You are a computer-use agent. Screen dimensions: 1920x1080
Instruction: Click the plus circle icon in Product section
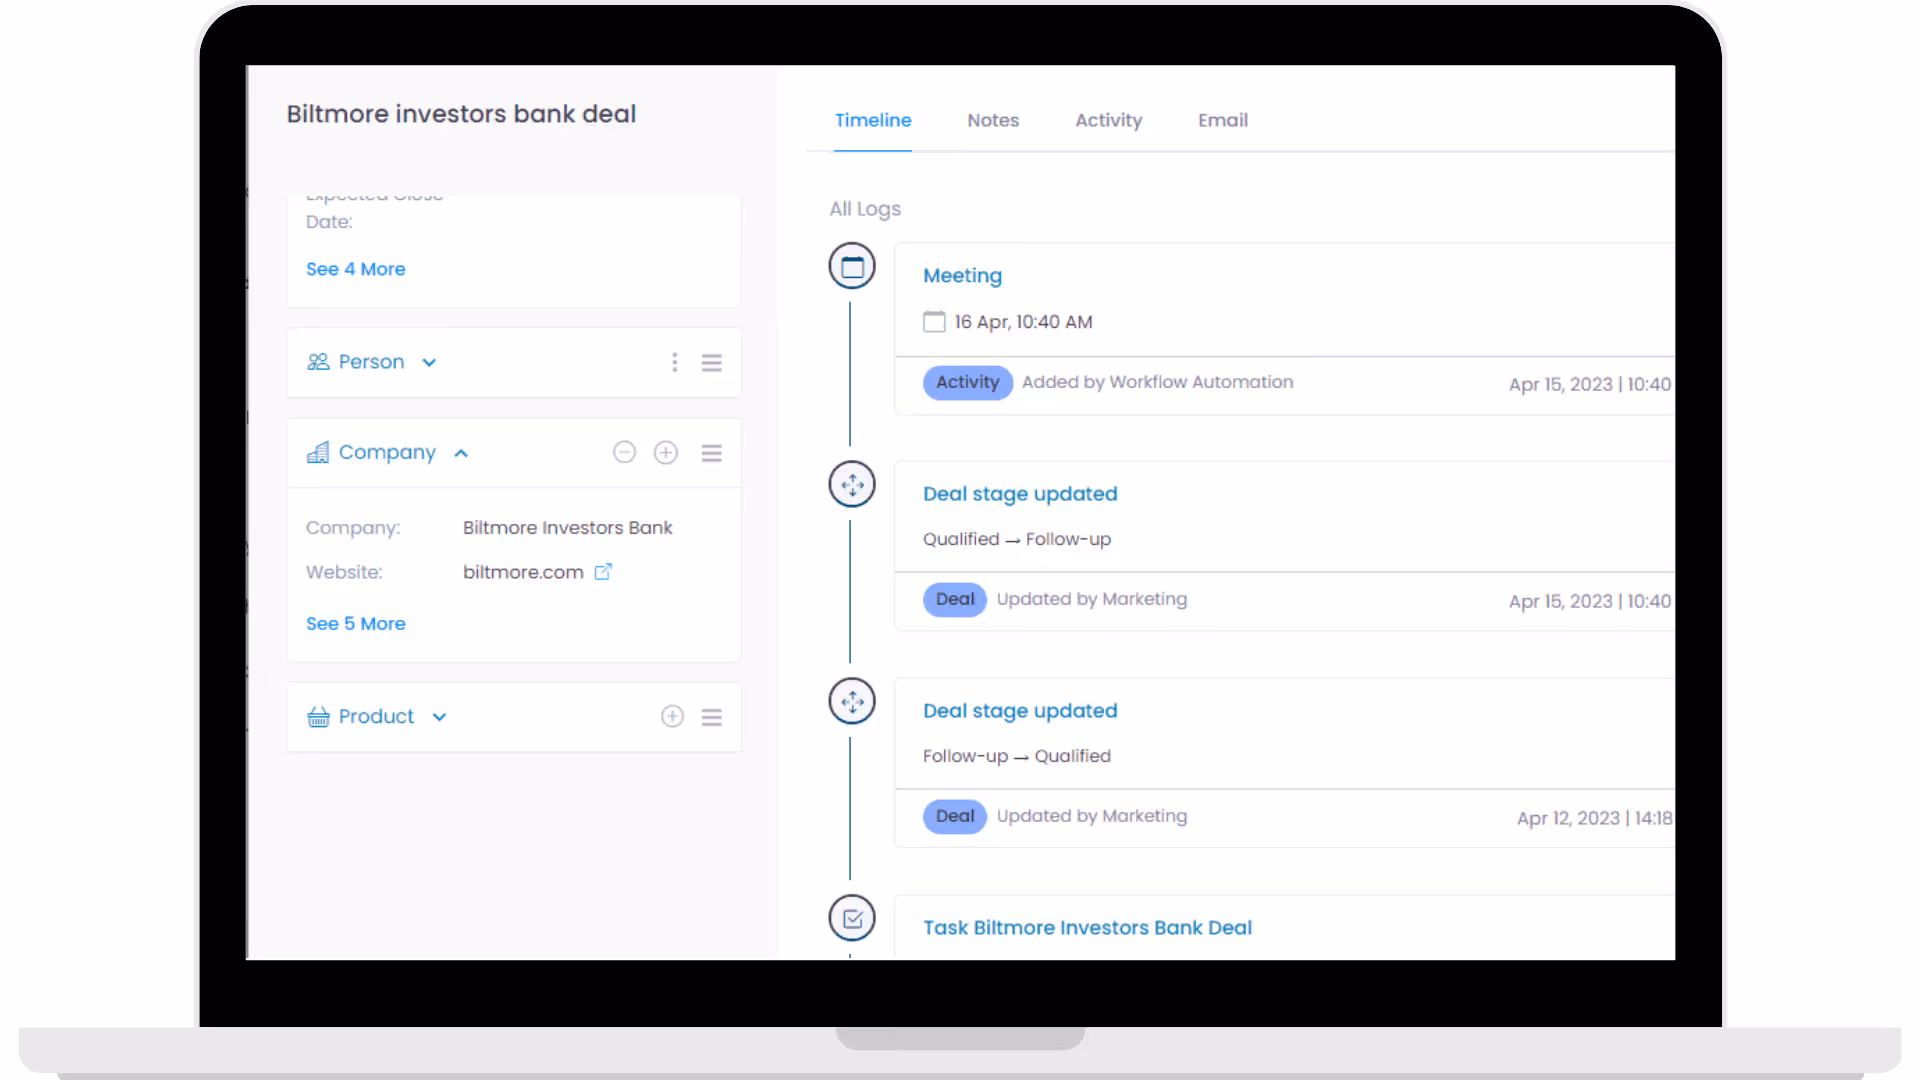[x=672, y=717]
